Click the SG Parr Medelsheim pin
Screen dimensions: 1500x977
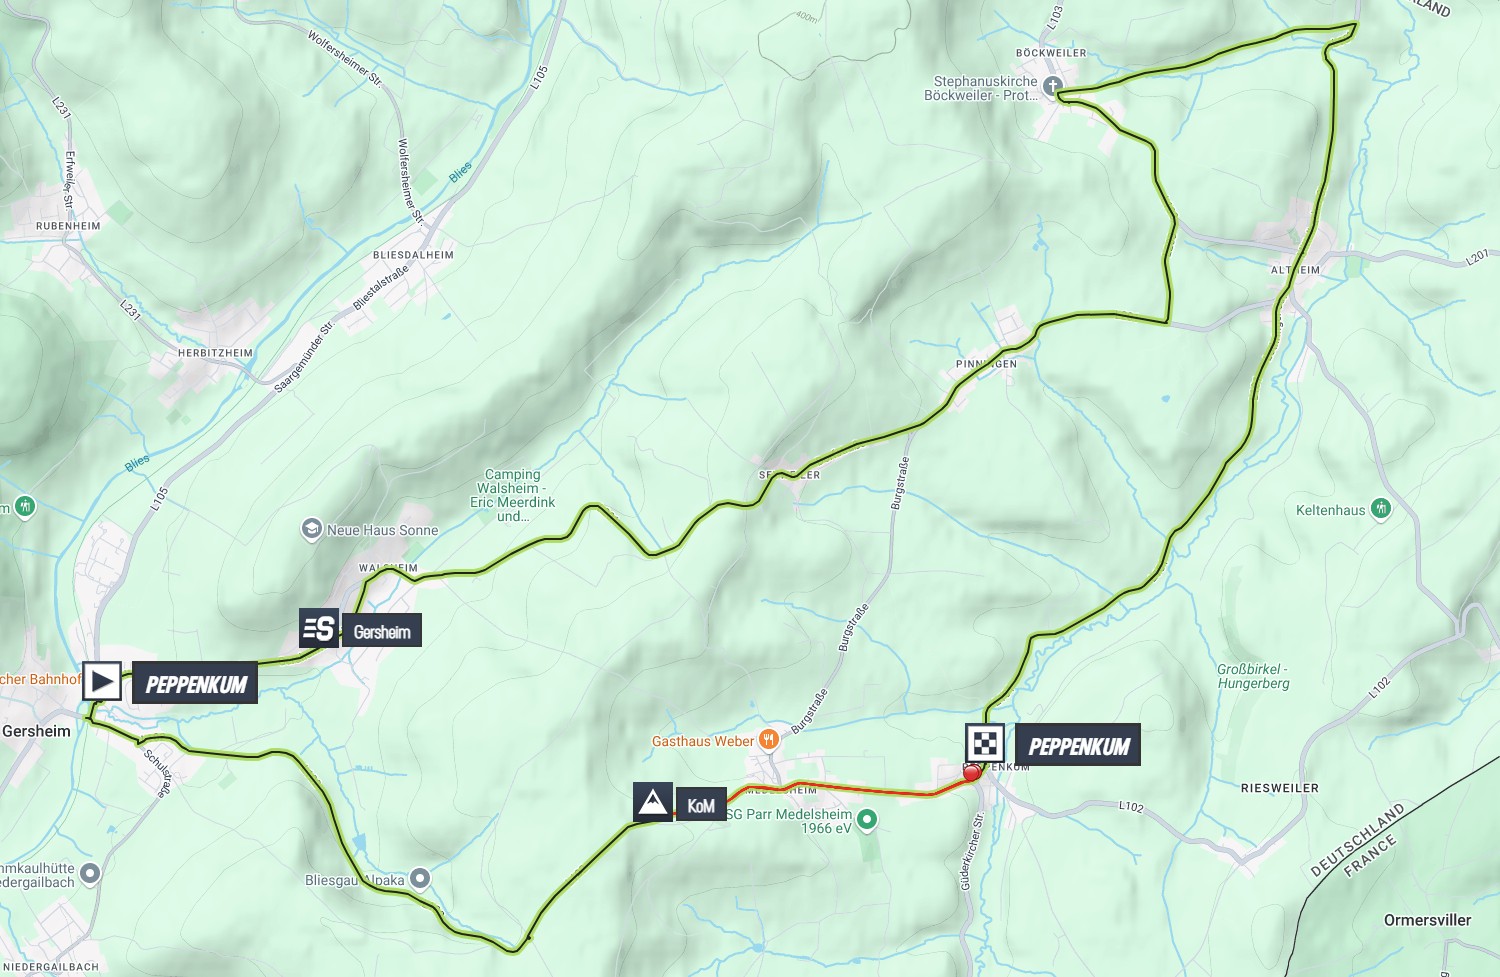pyautogui.click(x=867, y=819)
